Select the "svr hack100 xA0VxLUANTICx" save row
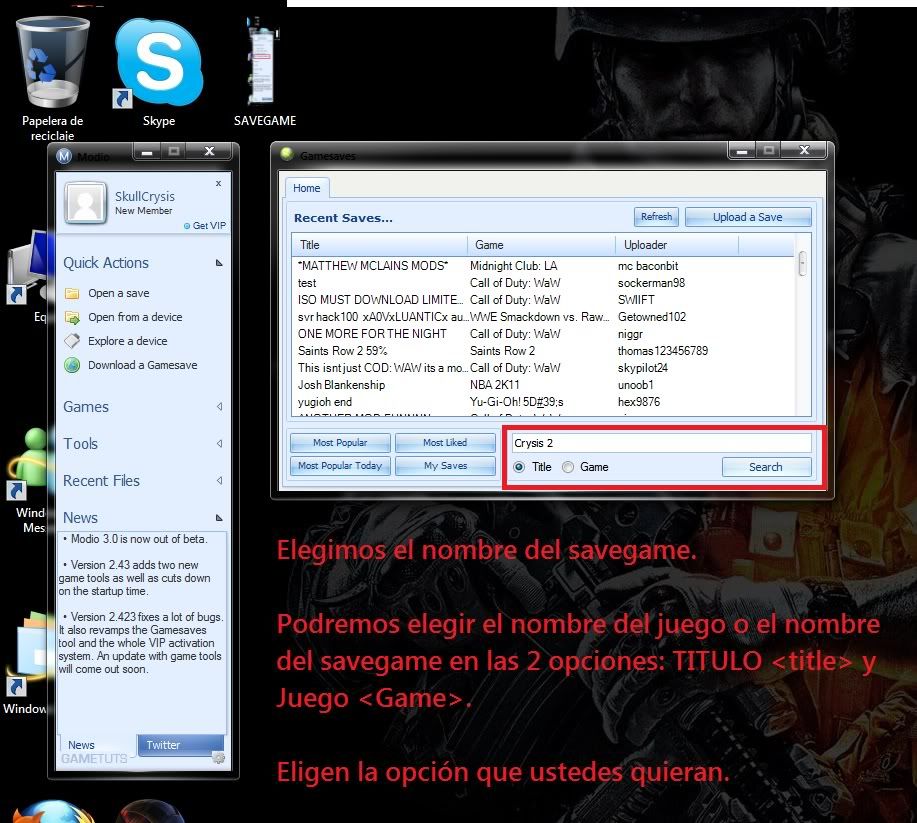Viewport: 917px width, 823px height. tap(544, 317)
